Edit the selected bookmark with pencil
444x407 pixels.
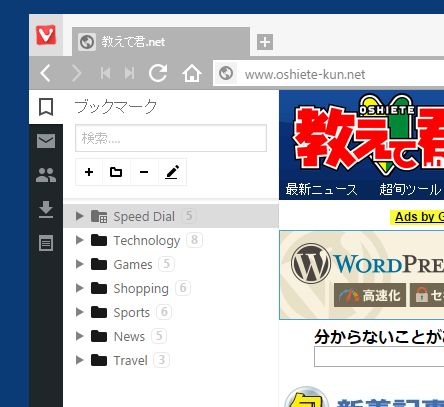(x=172, y=172)
